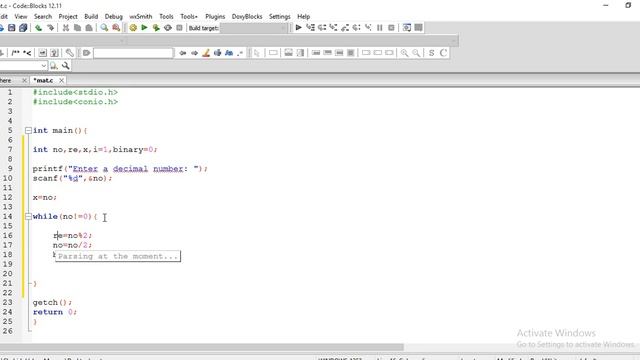
Task: Click the S toolbar icon
Action: (x=431, y=53)
